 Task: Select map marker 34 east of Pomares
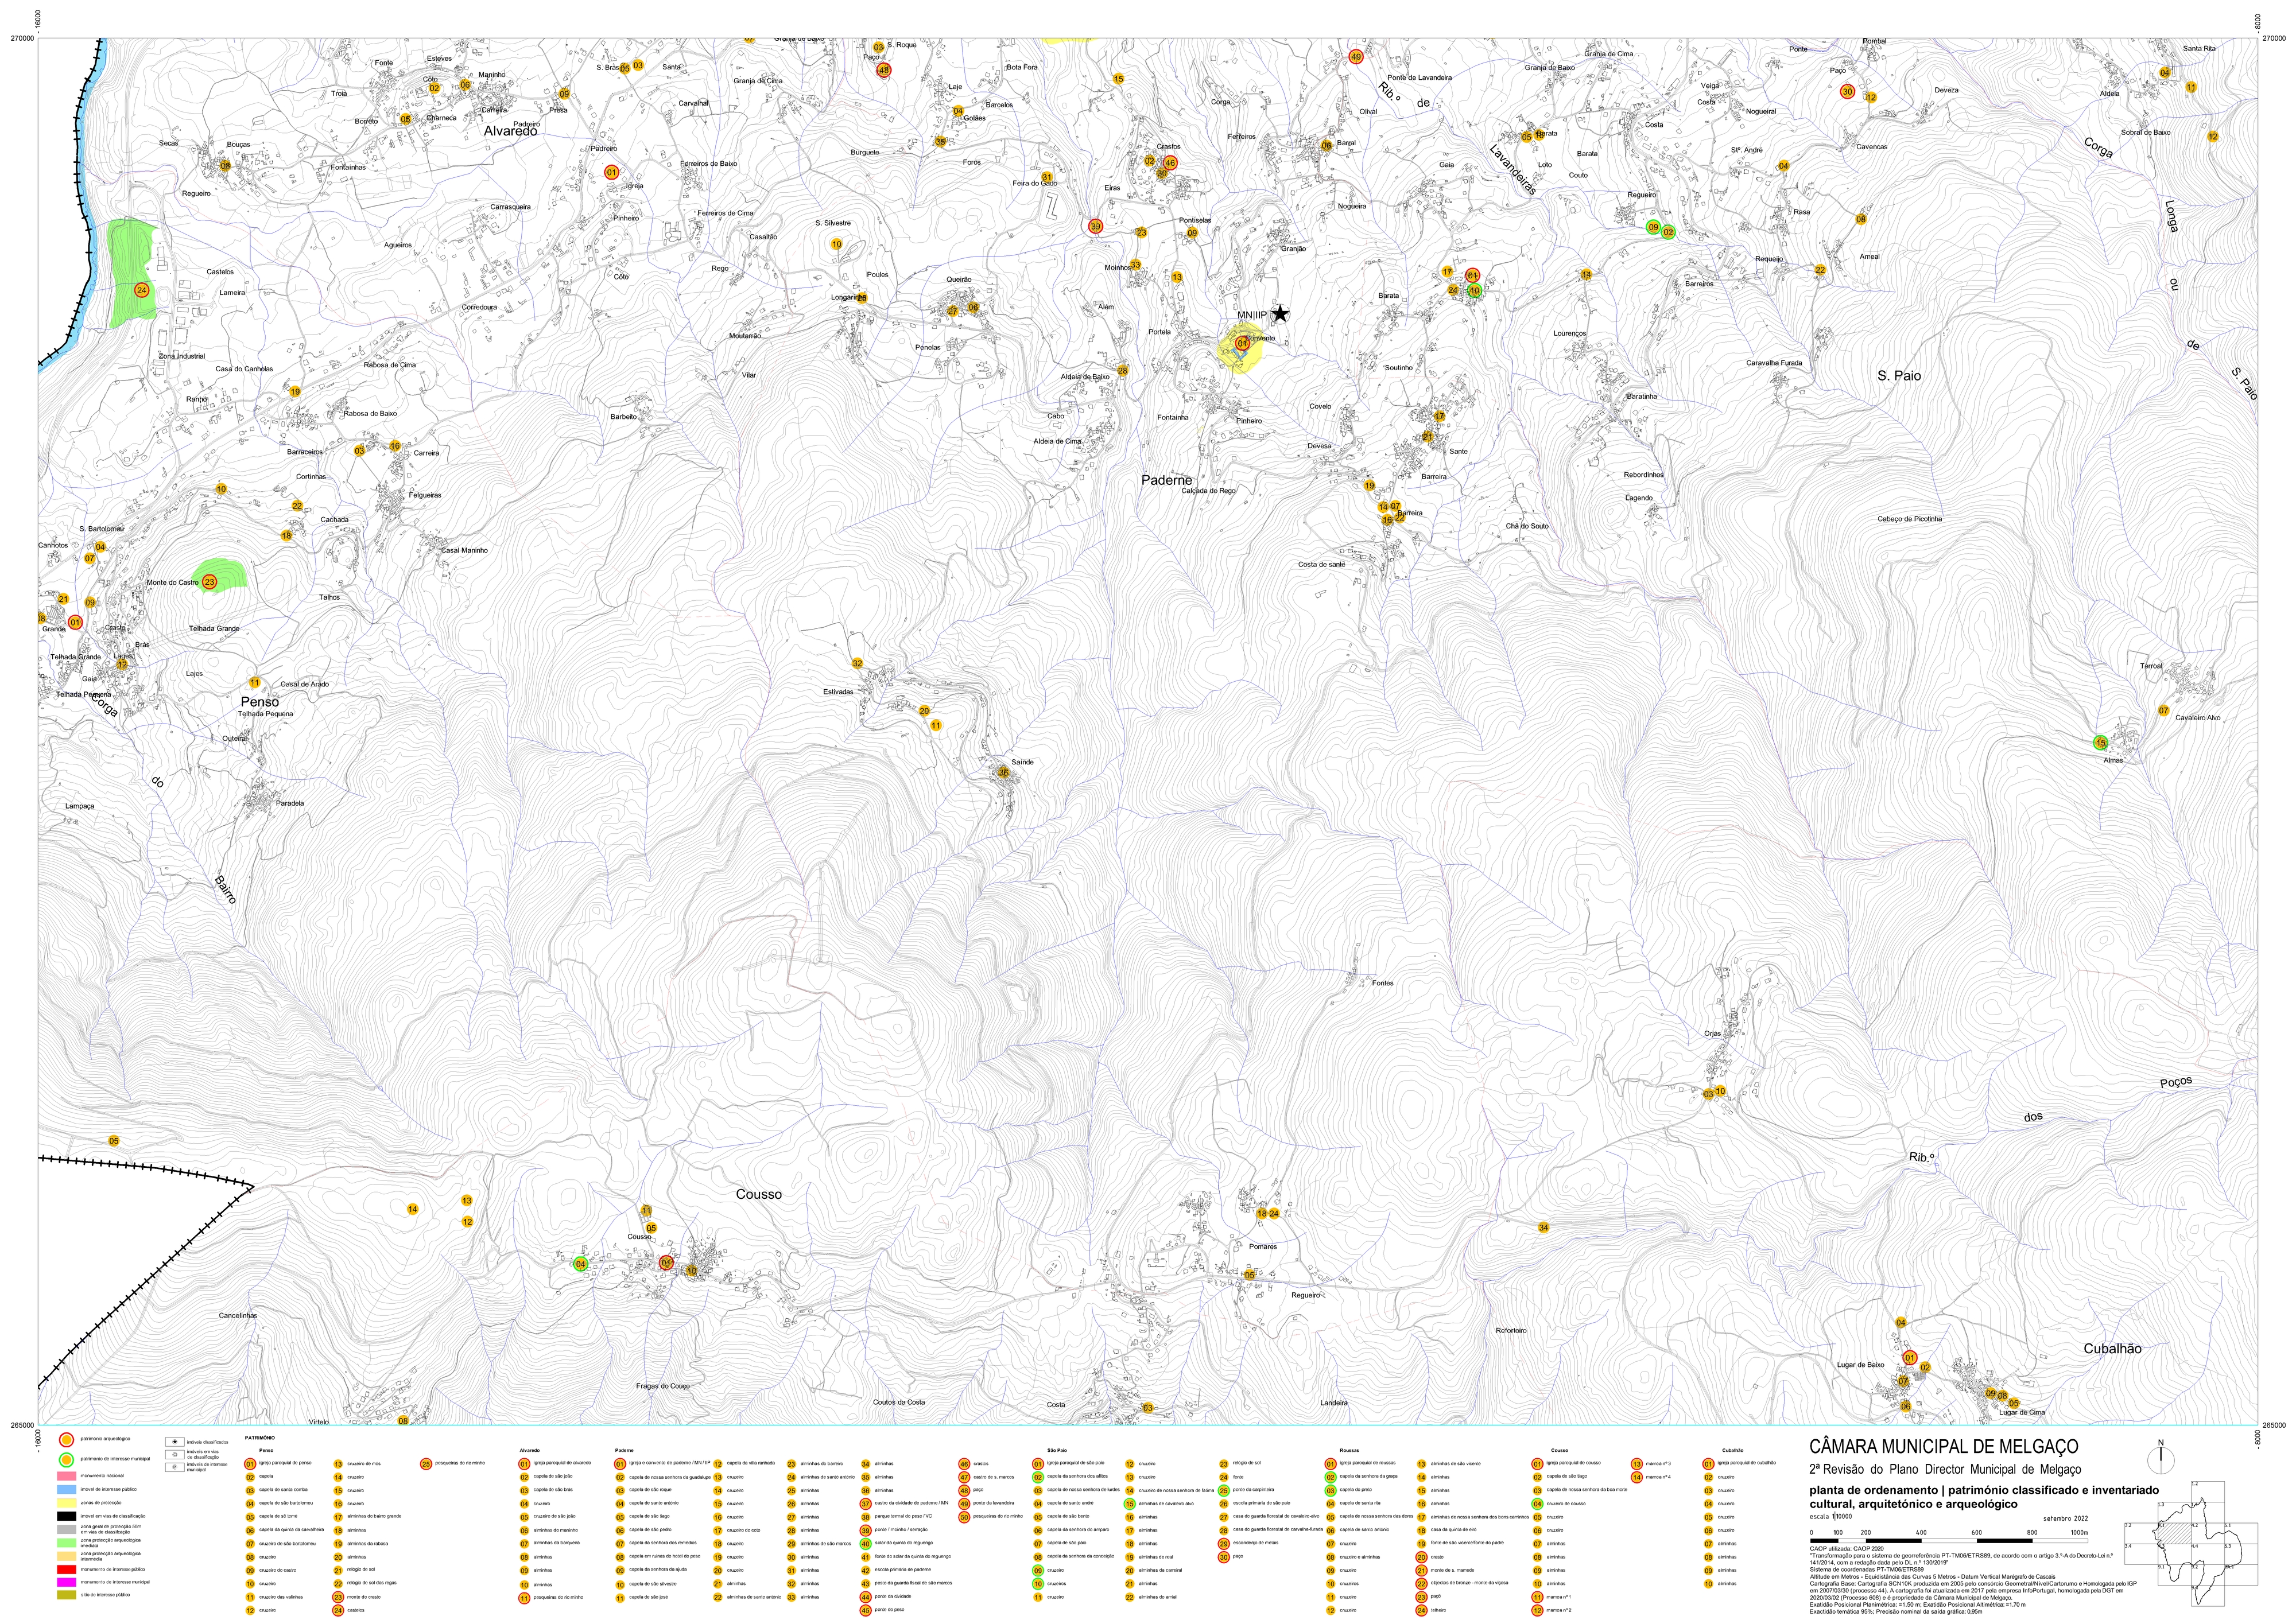pyautogui.click(x=1543, y=1227)
